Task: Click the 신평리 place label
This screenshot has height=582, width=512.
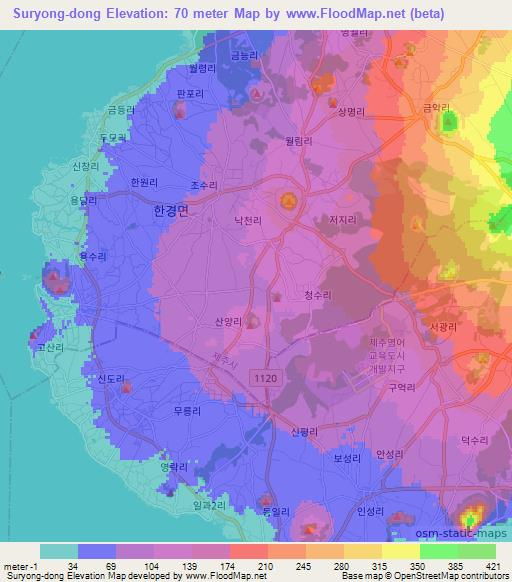Action: 305,432
